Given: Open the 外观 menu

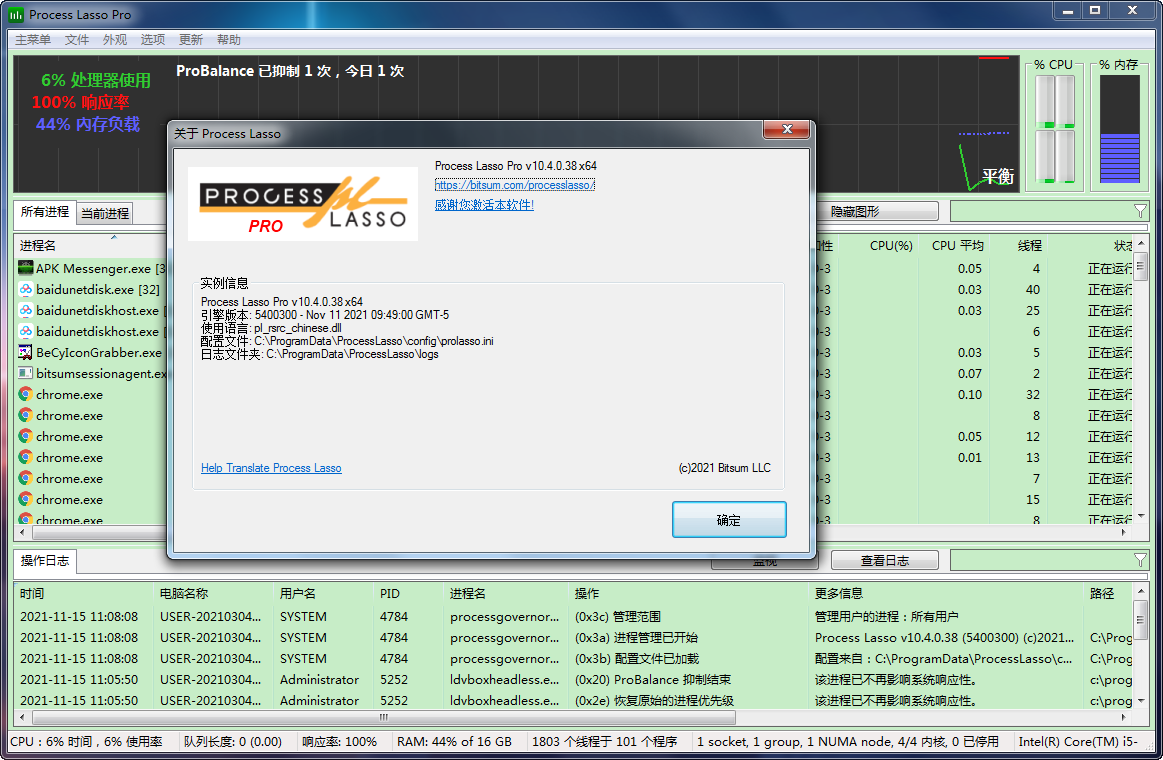Looking at the screenshot, I should [114, 39].
